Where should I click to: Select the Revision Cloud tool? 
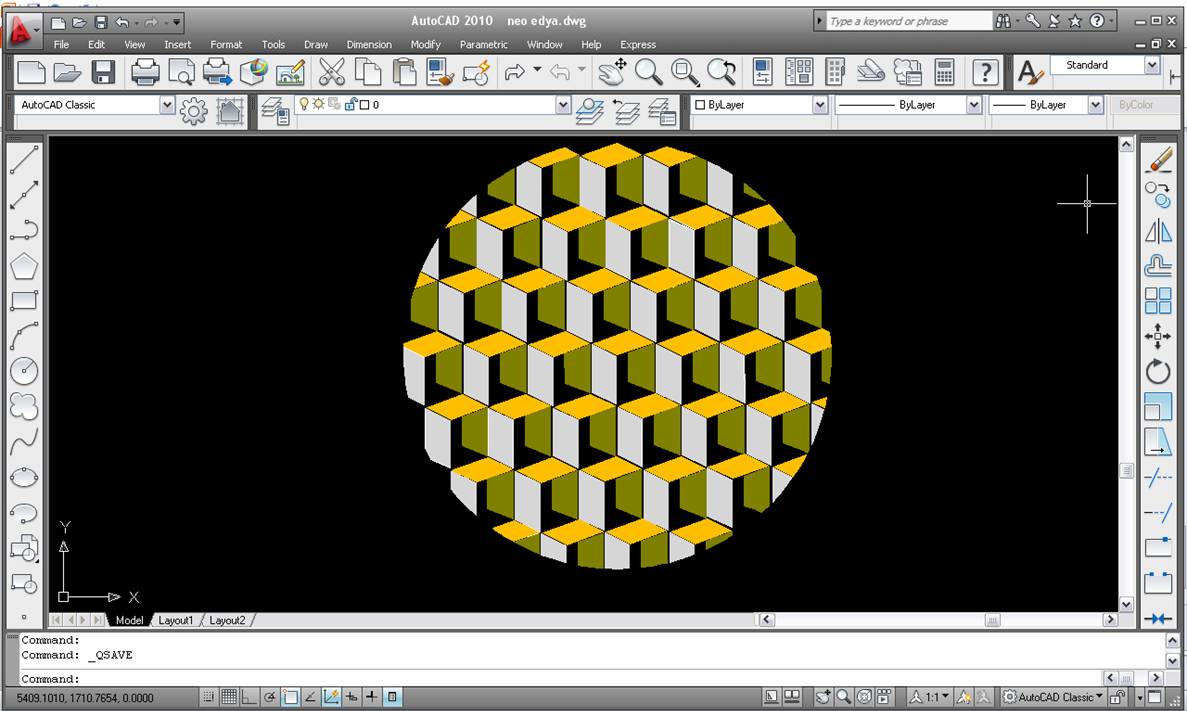tap(23, 406)
